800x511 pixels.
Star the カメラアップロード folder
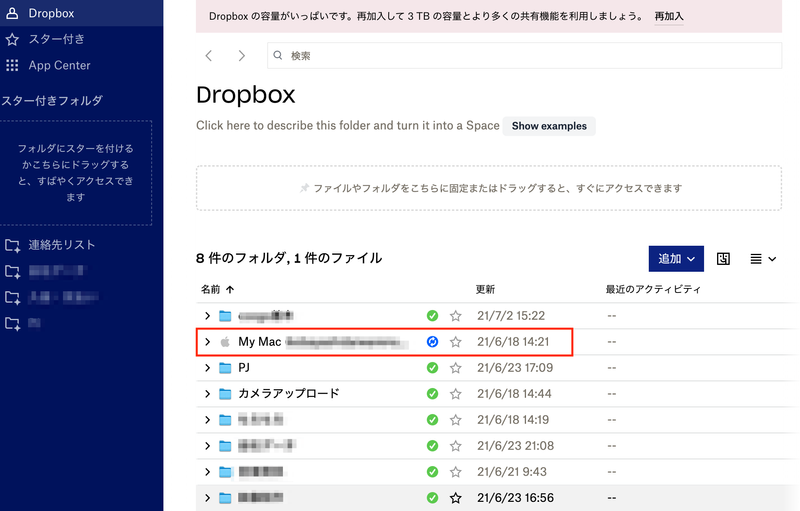point(456,394)
